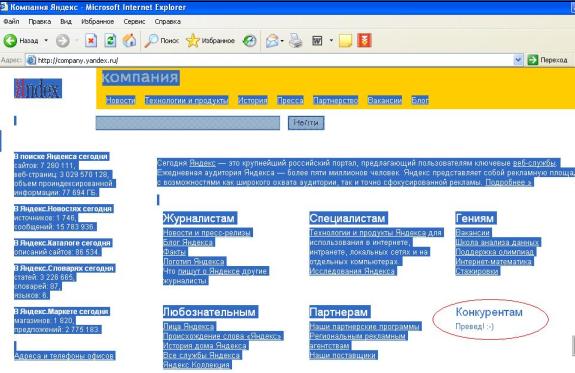This screenshot has width=575, height=373.
Task: Click the Edit with Word icon
Action: (317, 40)
